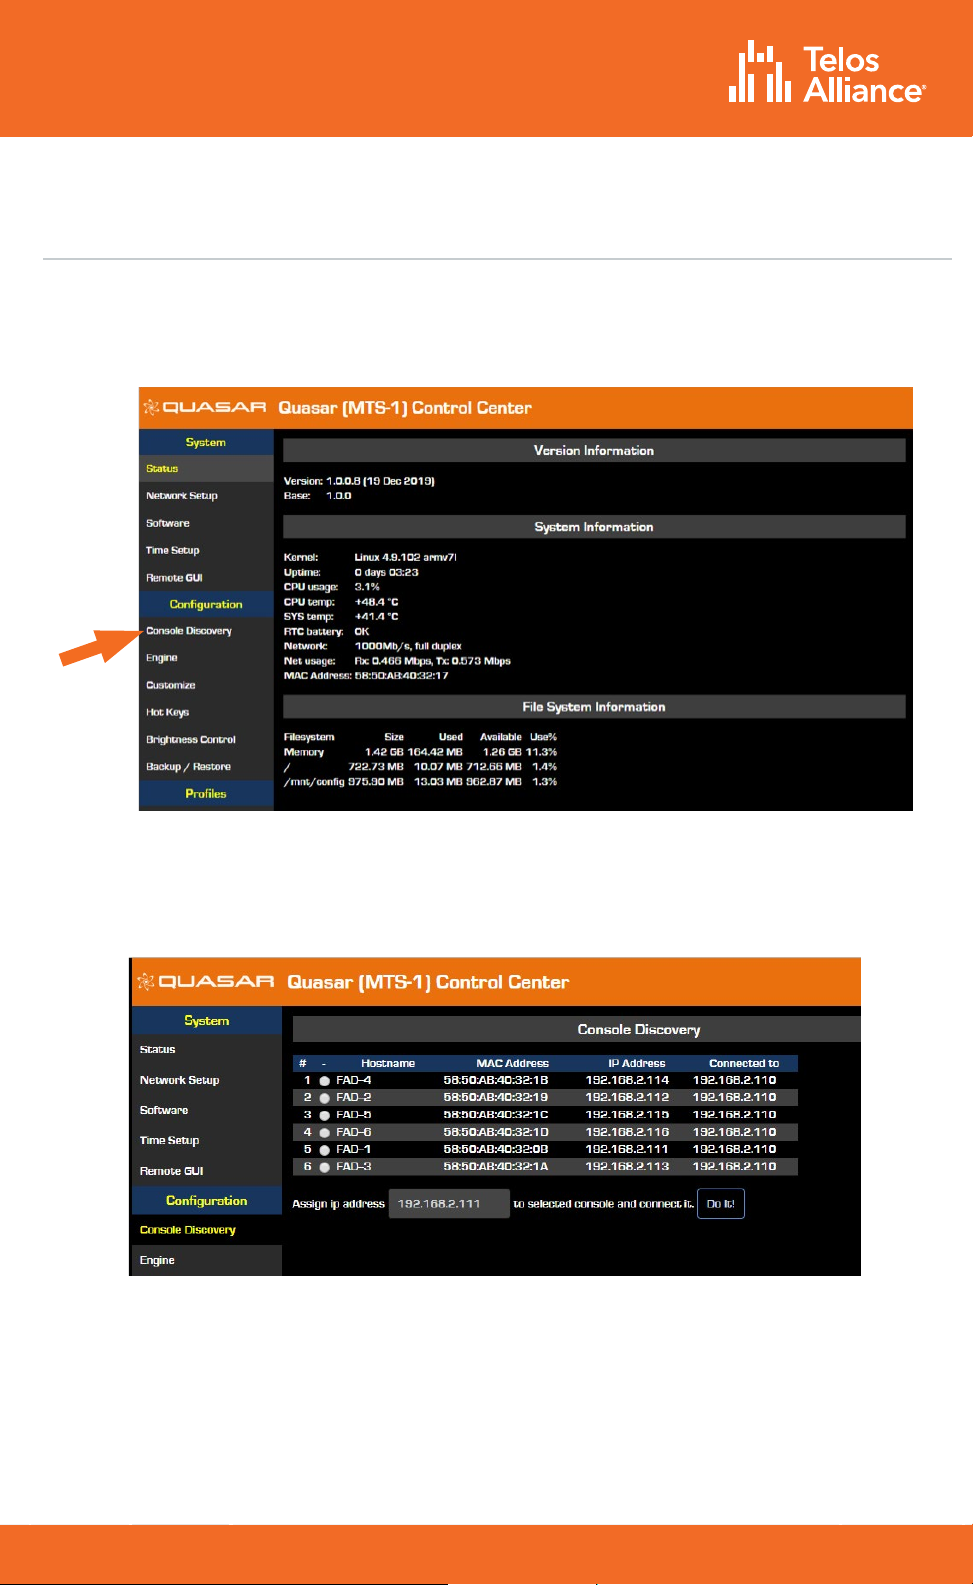Viewport: 973px width, 1585px height.
Task: Open the Backup / Restore sidebar item
Action: pos(188,767)
